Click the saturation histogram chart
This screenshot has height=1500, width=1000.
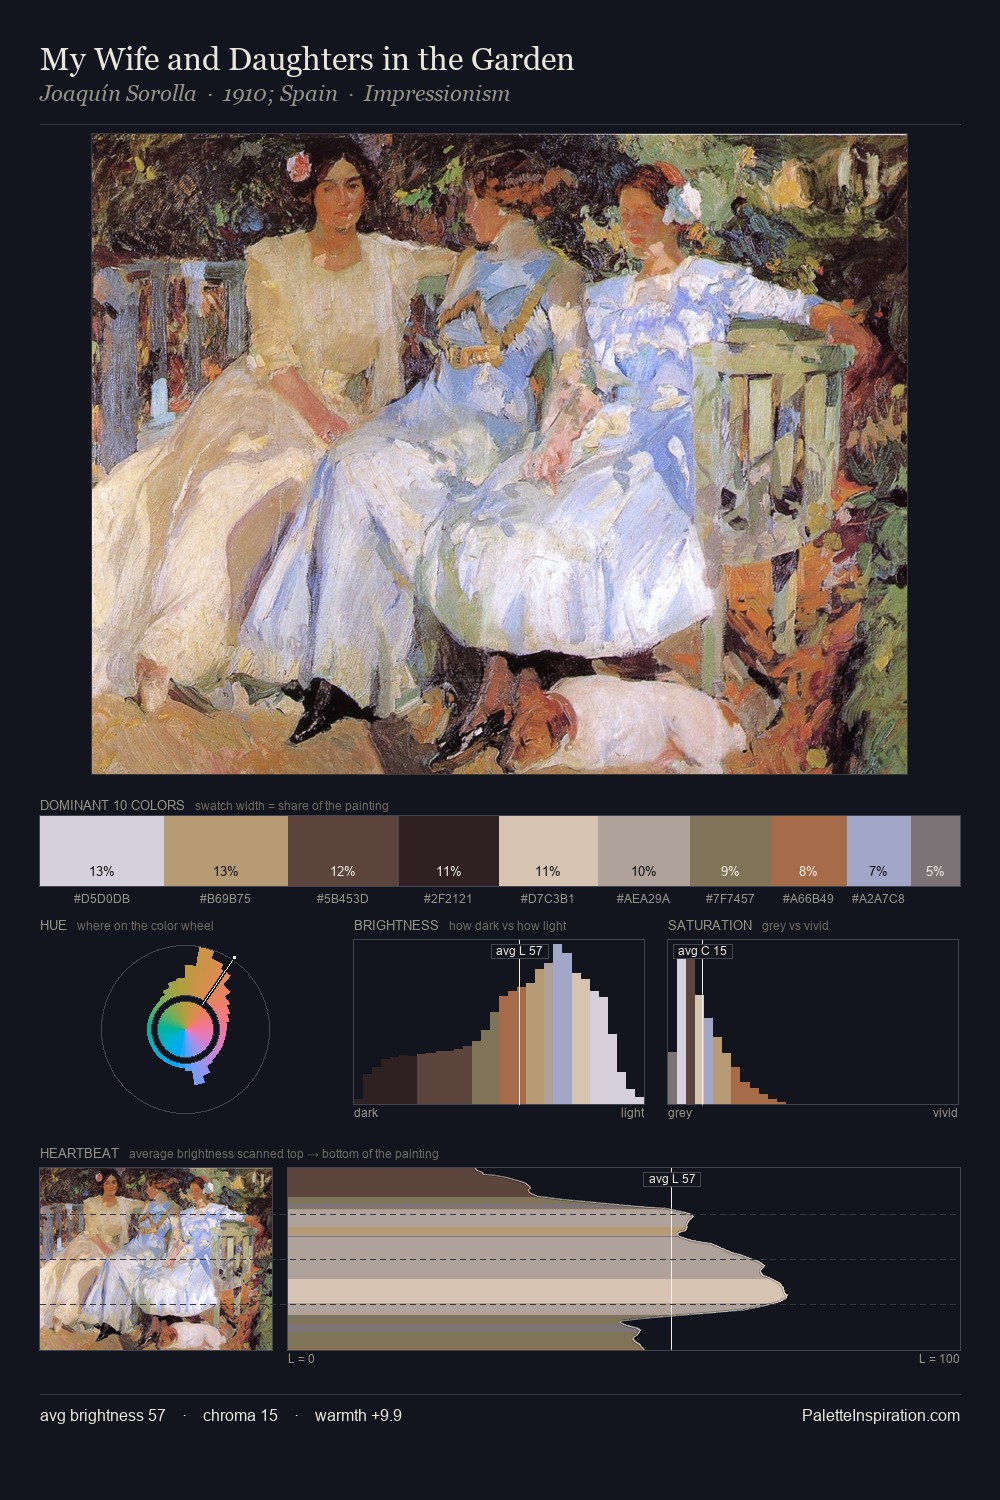click(x=813, y=1022)
